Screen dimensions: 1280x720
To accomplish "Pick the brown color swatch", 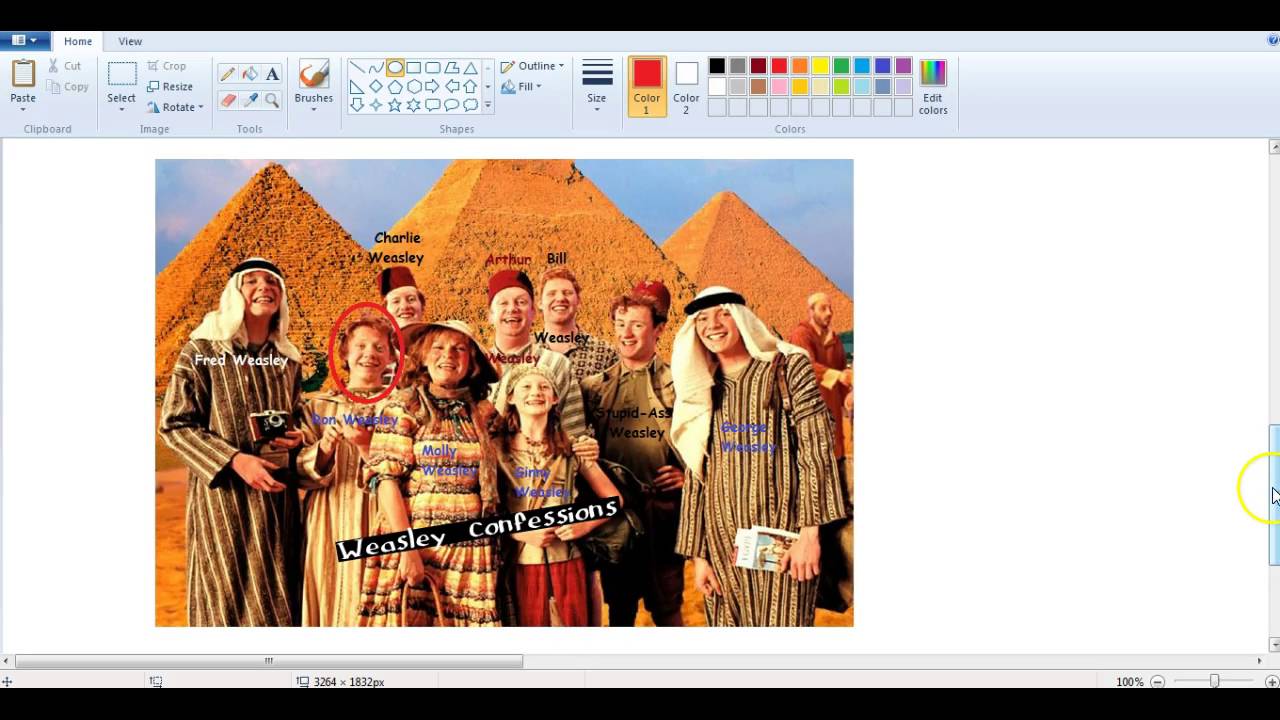I will (758, 87).
